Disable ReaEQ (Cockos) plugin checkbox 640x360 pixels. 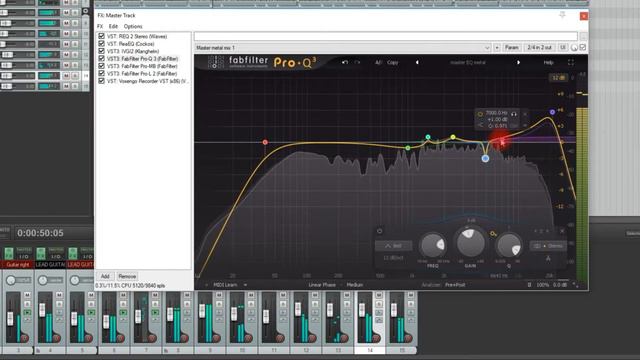[102, 44]
